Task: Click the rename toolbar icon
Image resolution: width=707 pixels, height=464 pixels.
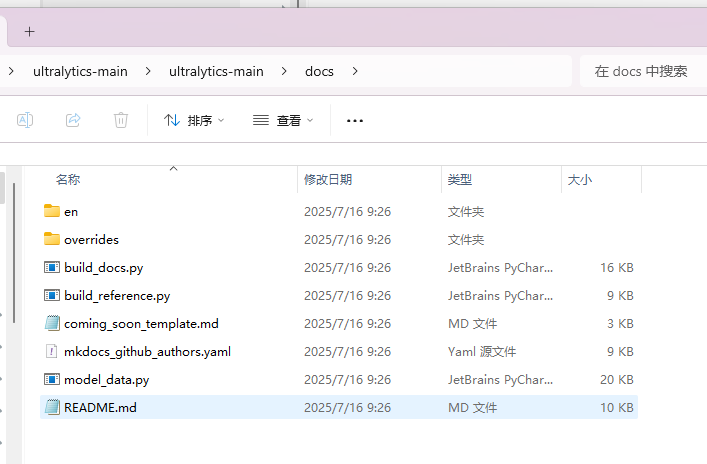Action: click(25, 120)
